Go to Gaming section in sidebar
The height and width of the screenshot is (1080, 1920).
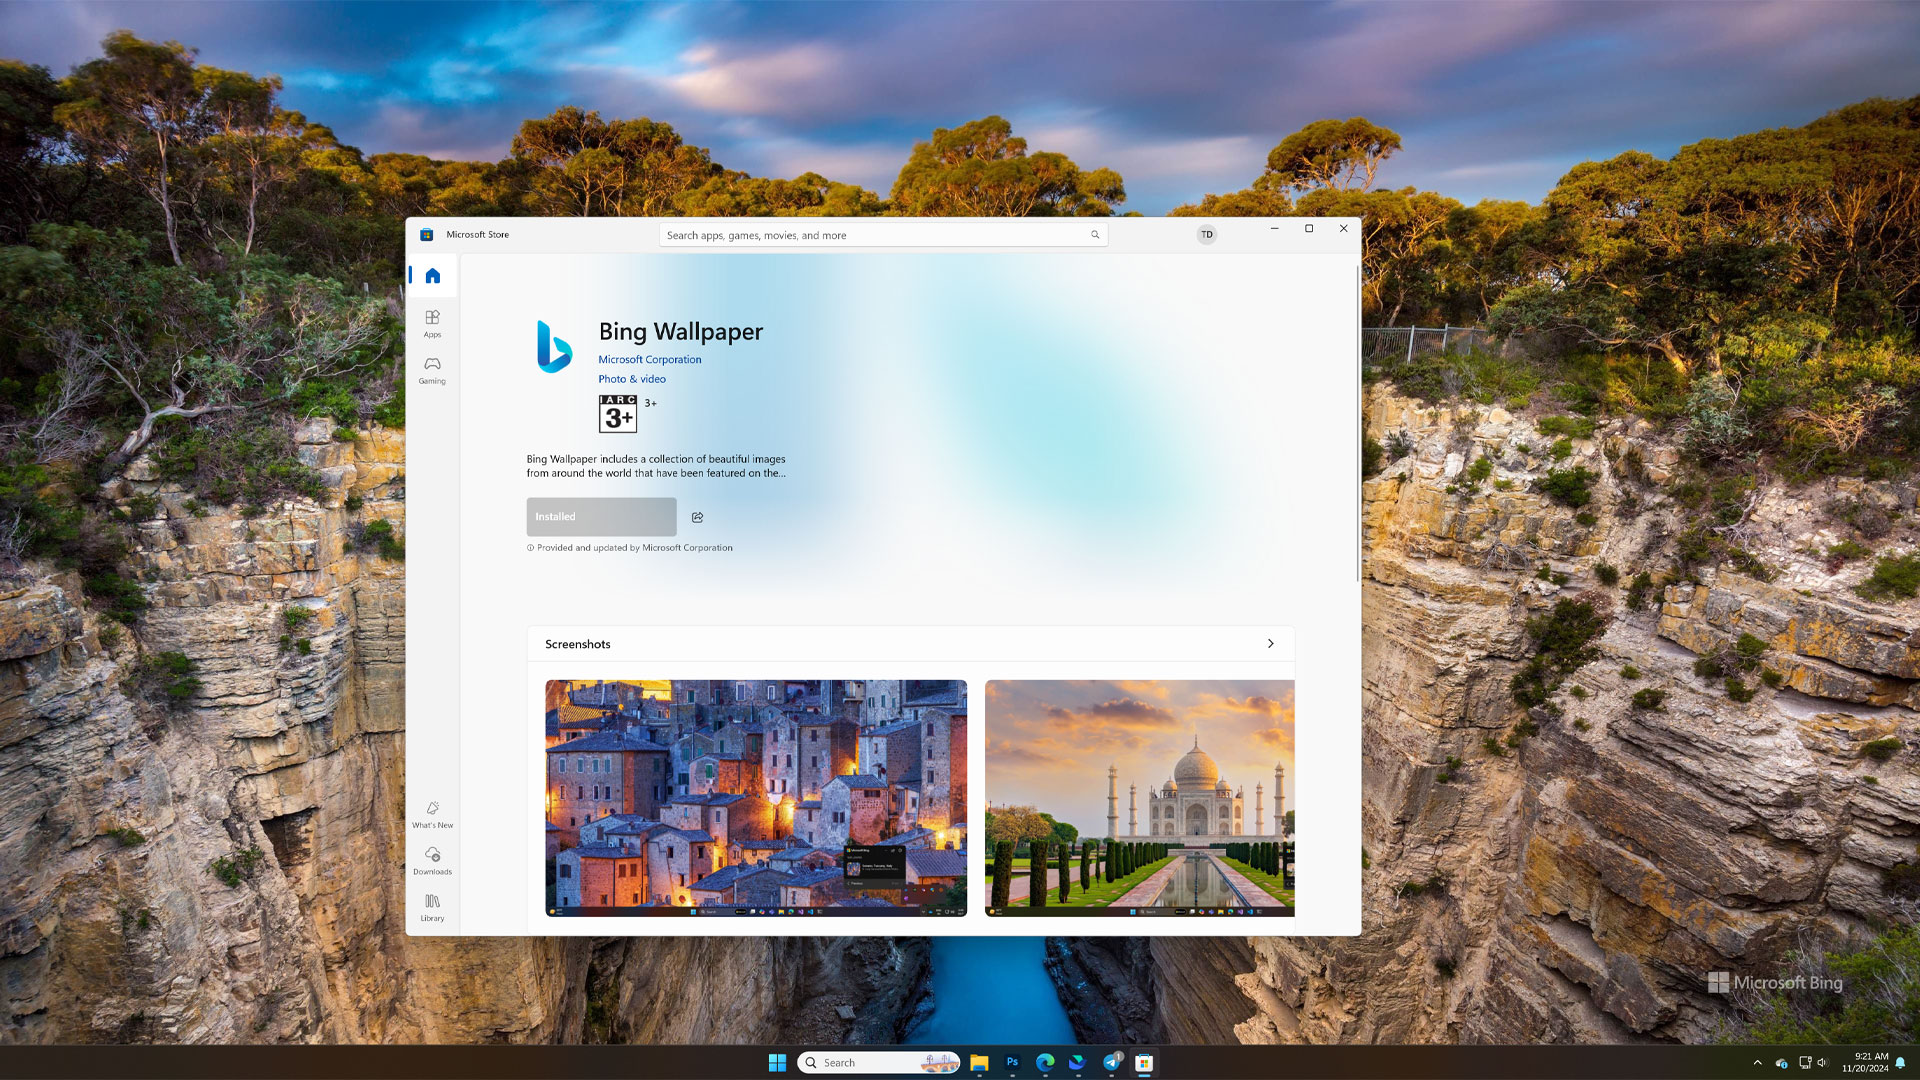click(432, 370)
